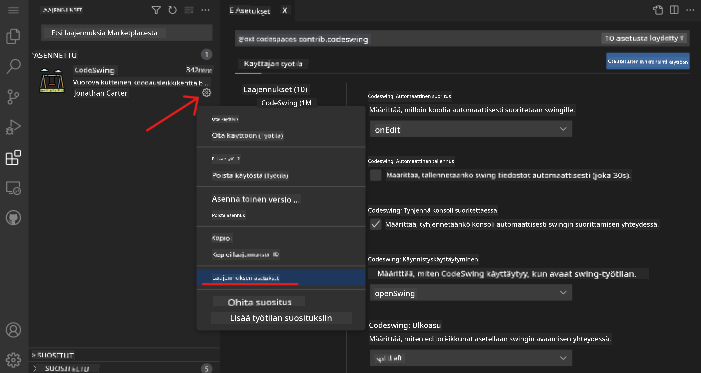Open the GitHub icon in activity bar

13,218
